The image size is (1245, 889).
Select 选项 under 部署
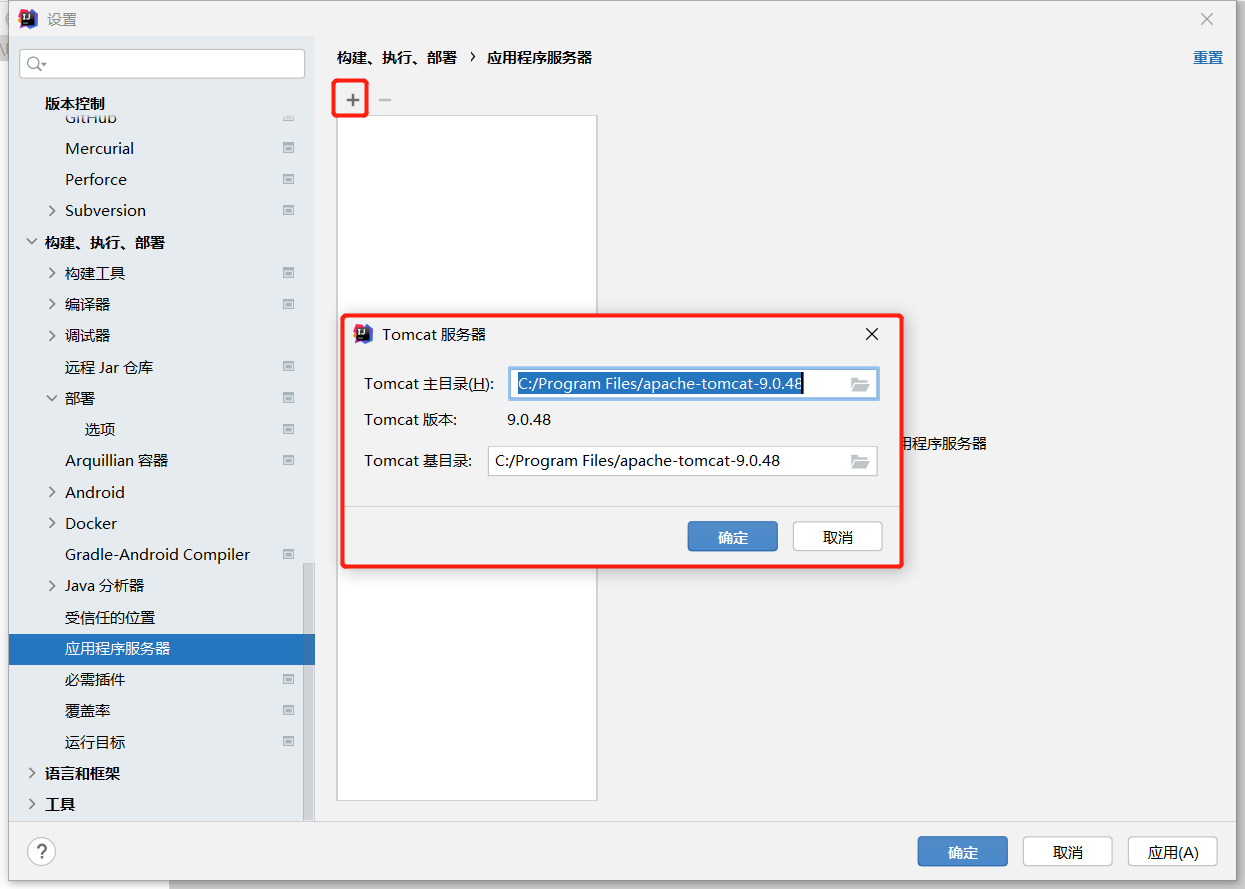point(100,429)
